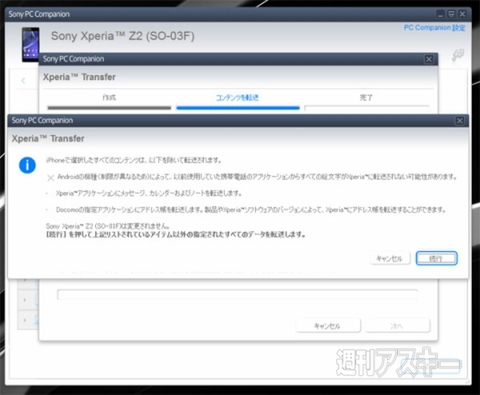
Task: Close the middle Sony PC Companion dialog
Action: click(x=429, y=59)
